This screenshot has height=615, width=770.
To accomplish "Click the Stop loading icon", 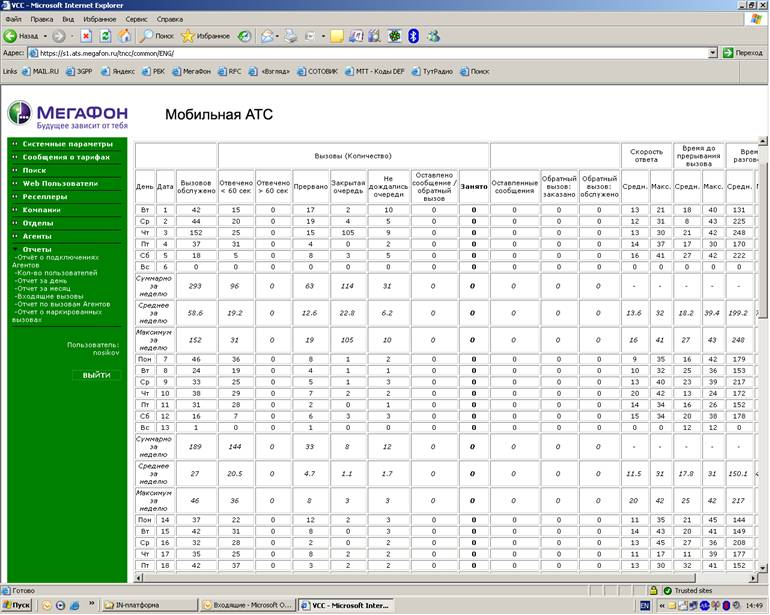I will click(86, 36).
